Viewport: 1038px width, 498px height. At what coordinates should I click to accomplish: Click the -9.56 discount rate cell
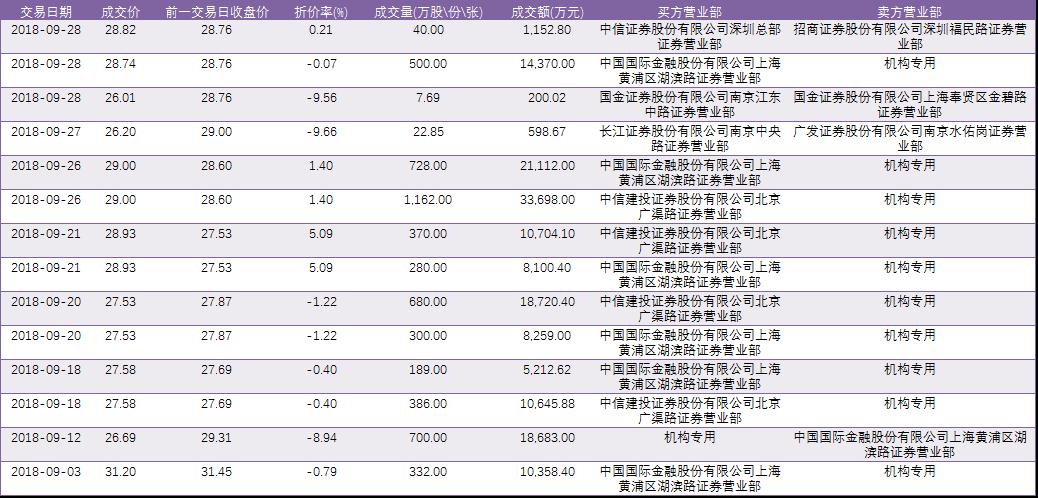pyautogui.click(x=321, y=97)
